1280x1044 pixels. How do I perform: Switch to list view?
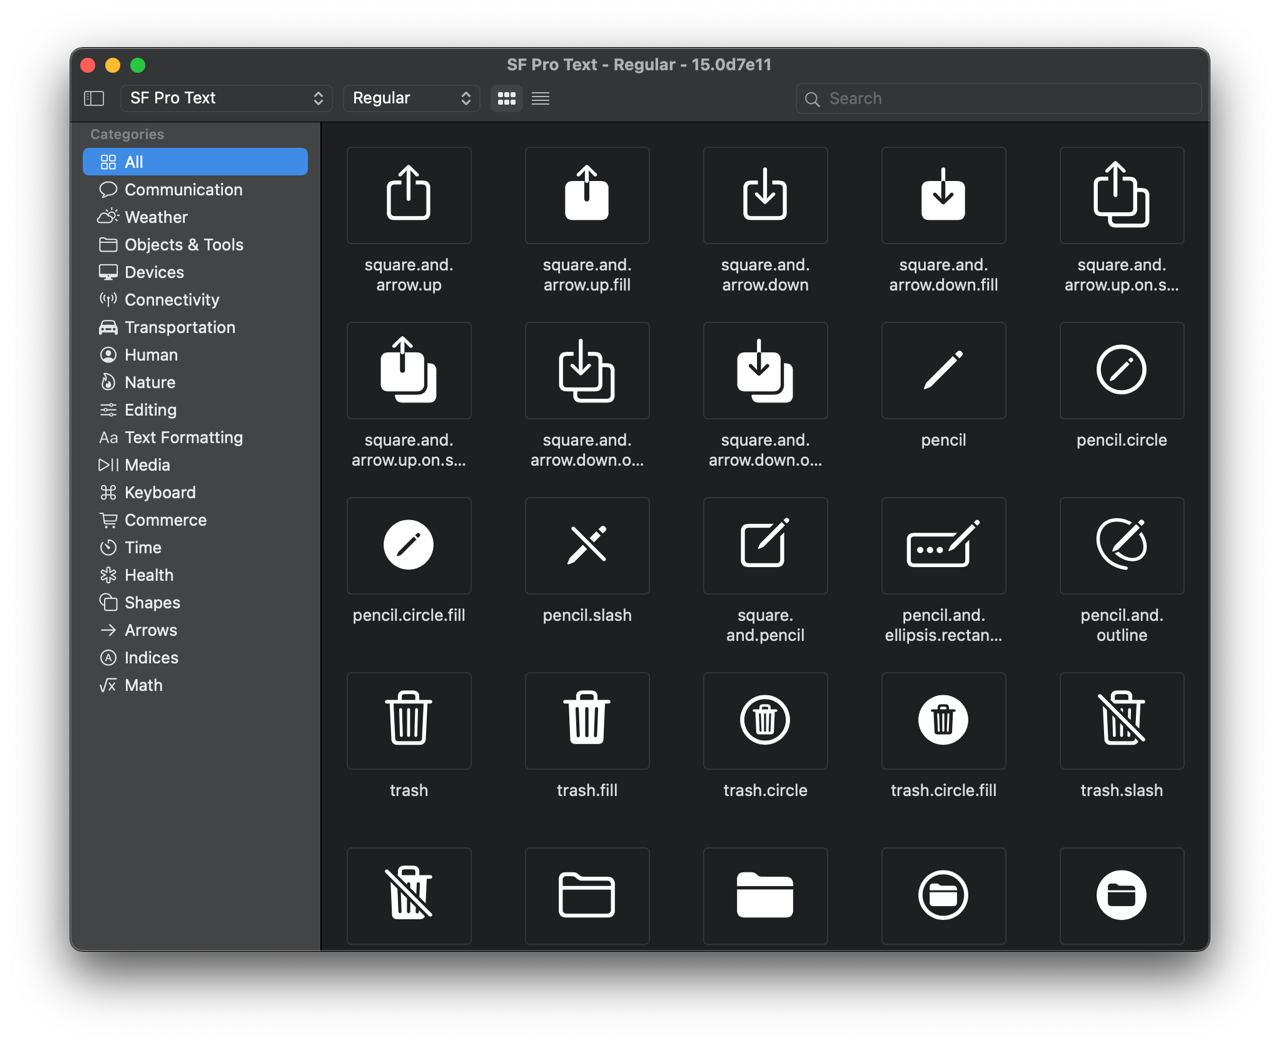[540, 98]
